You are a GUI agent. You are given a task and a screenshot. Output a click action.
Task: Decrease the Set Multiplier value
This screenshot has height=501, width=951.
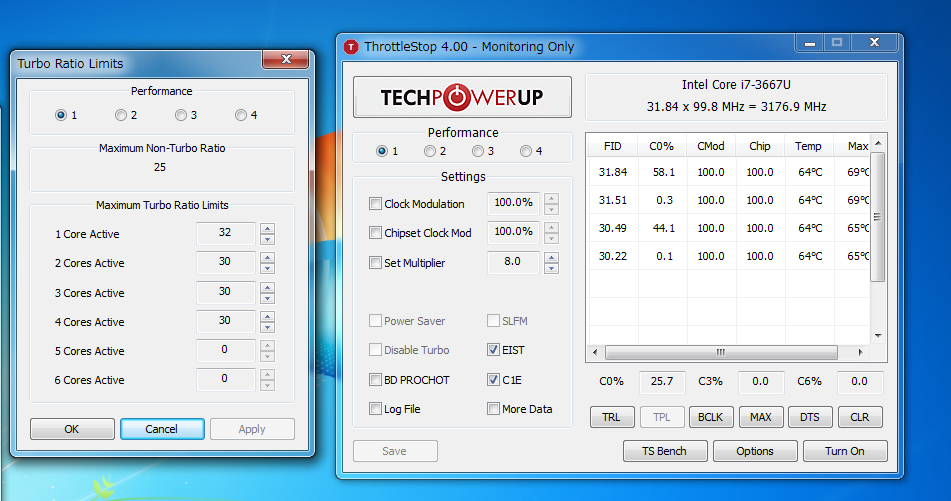click(x=551, y=268)
